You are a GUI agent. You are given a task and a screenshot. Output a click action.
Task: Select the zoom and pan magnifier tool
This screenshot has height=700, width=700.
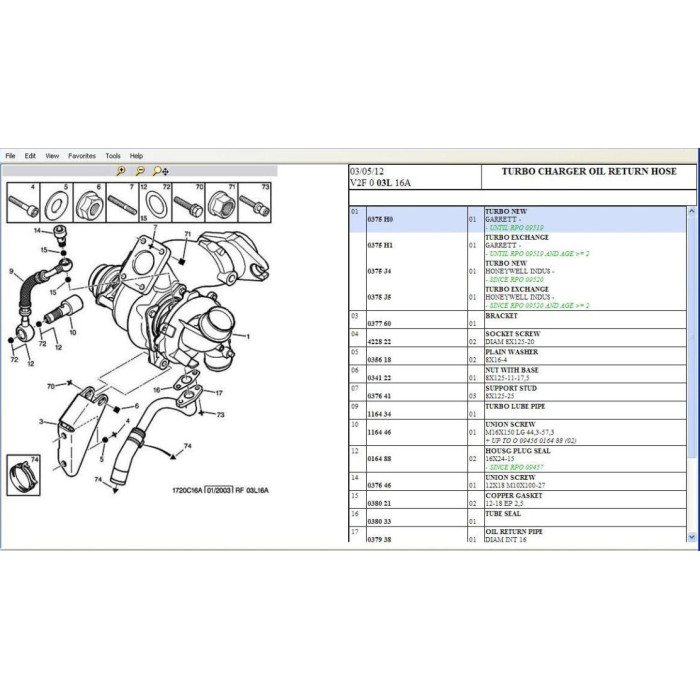[x=160, y=171]
